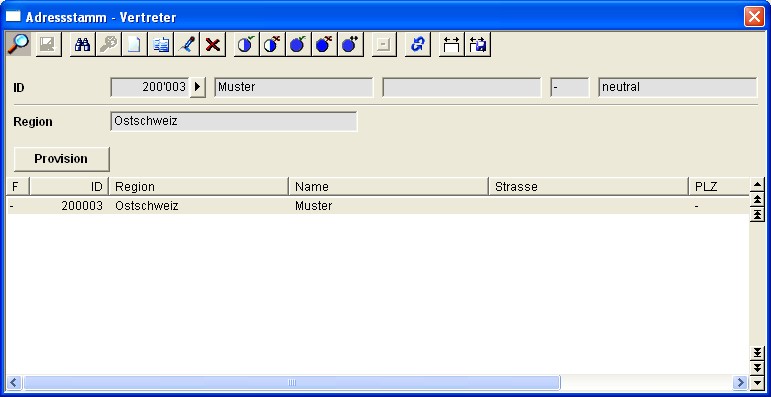Click the page-down double arrow button
This screenshot has height=397, width=771.
click(x=757, y=367)
